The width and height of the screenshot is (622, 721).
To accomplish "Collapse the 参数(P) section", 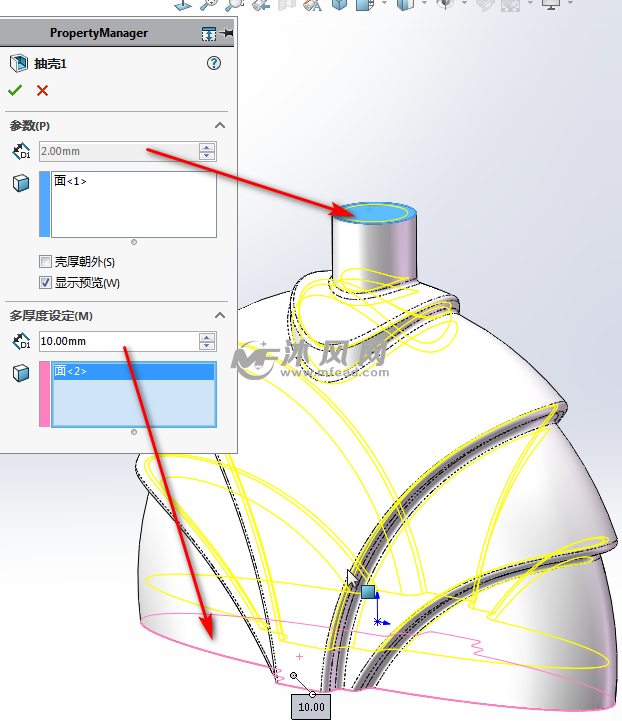I will (x=220, y=126).
